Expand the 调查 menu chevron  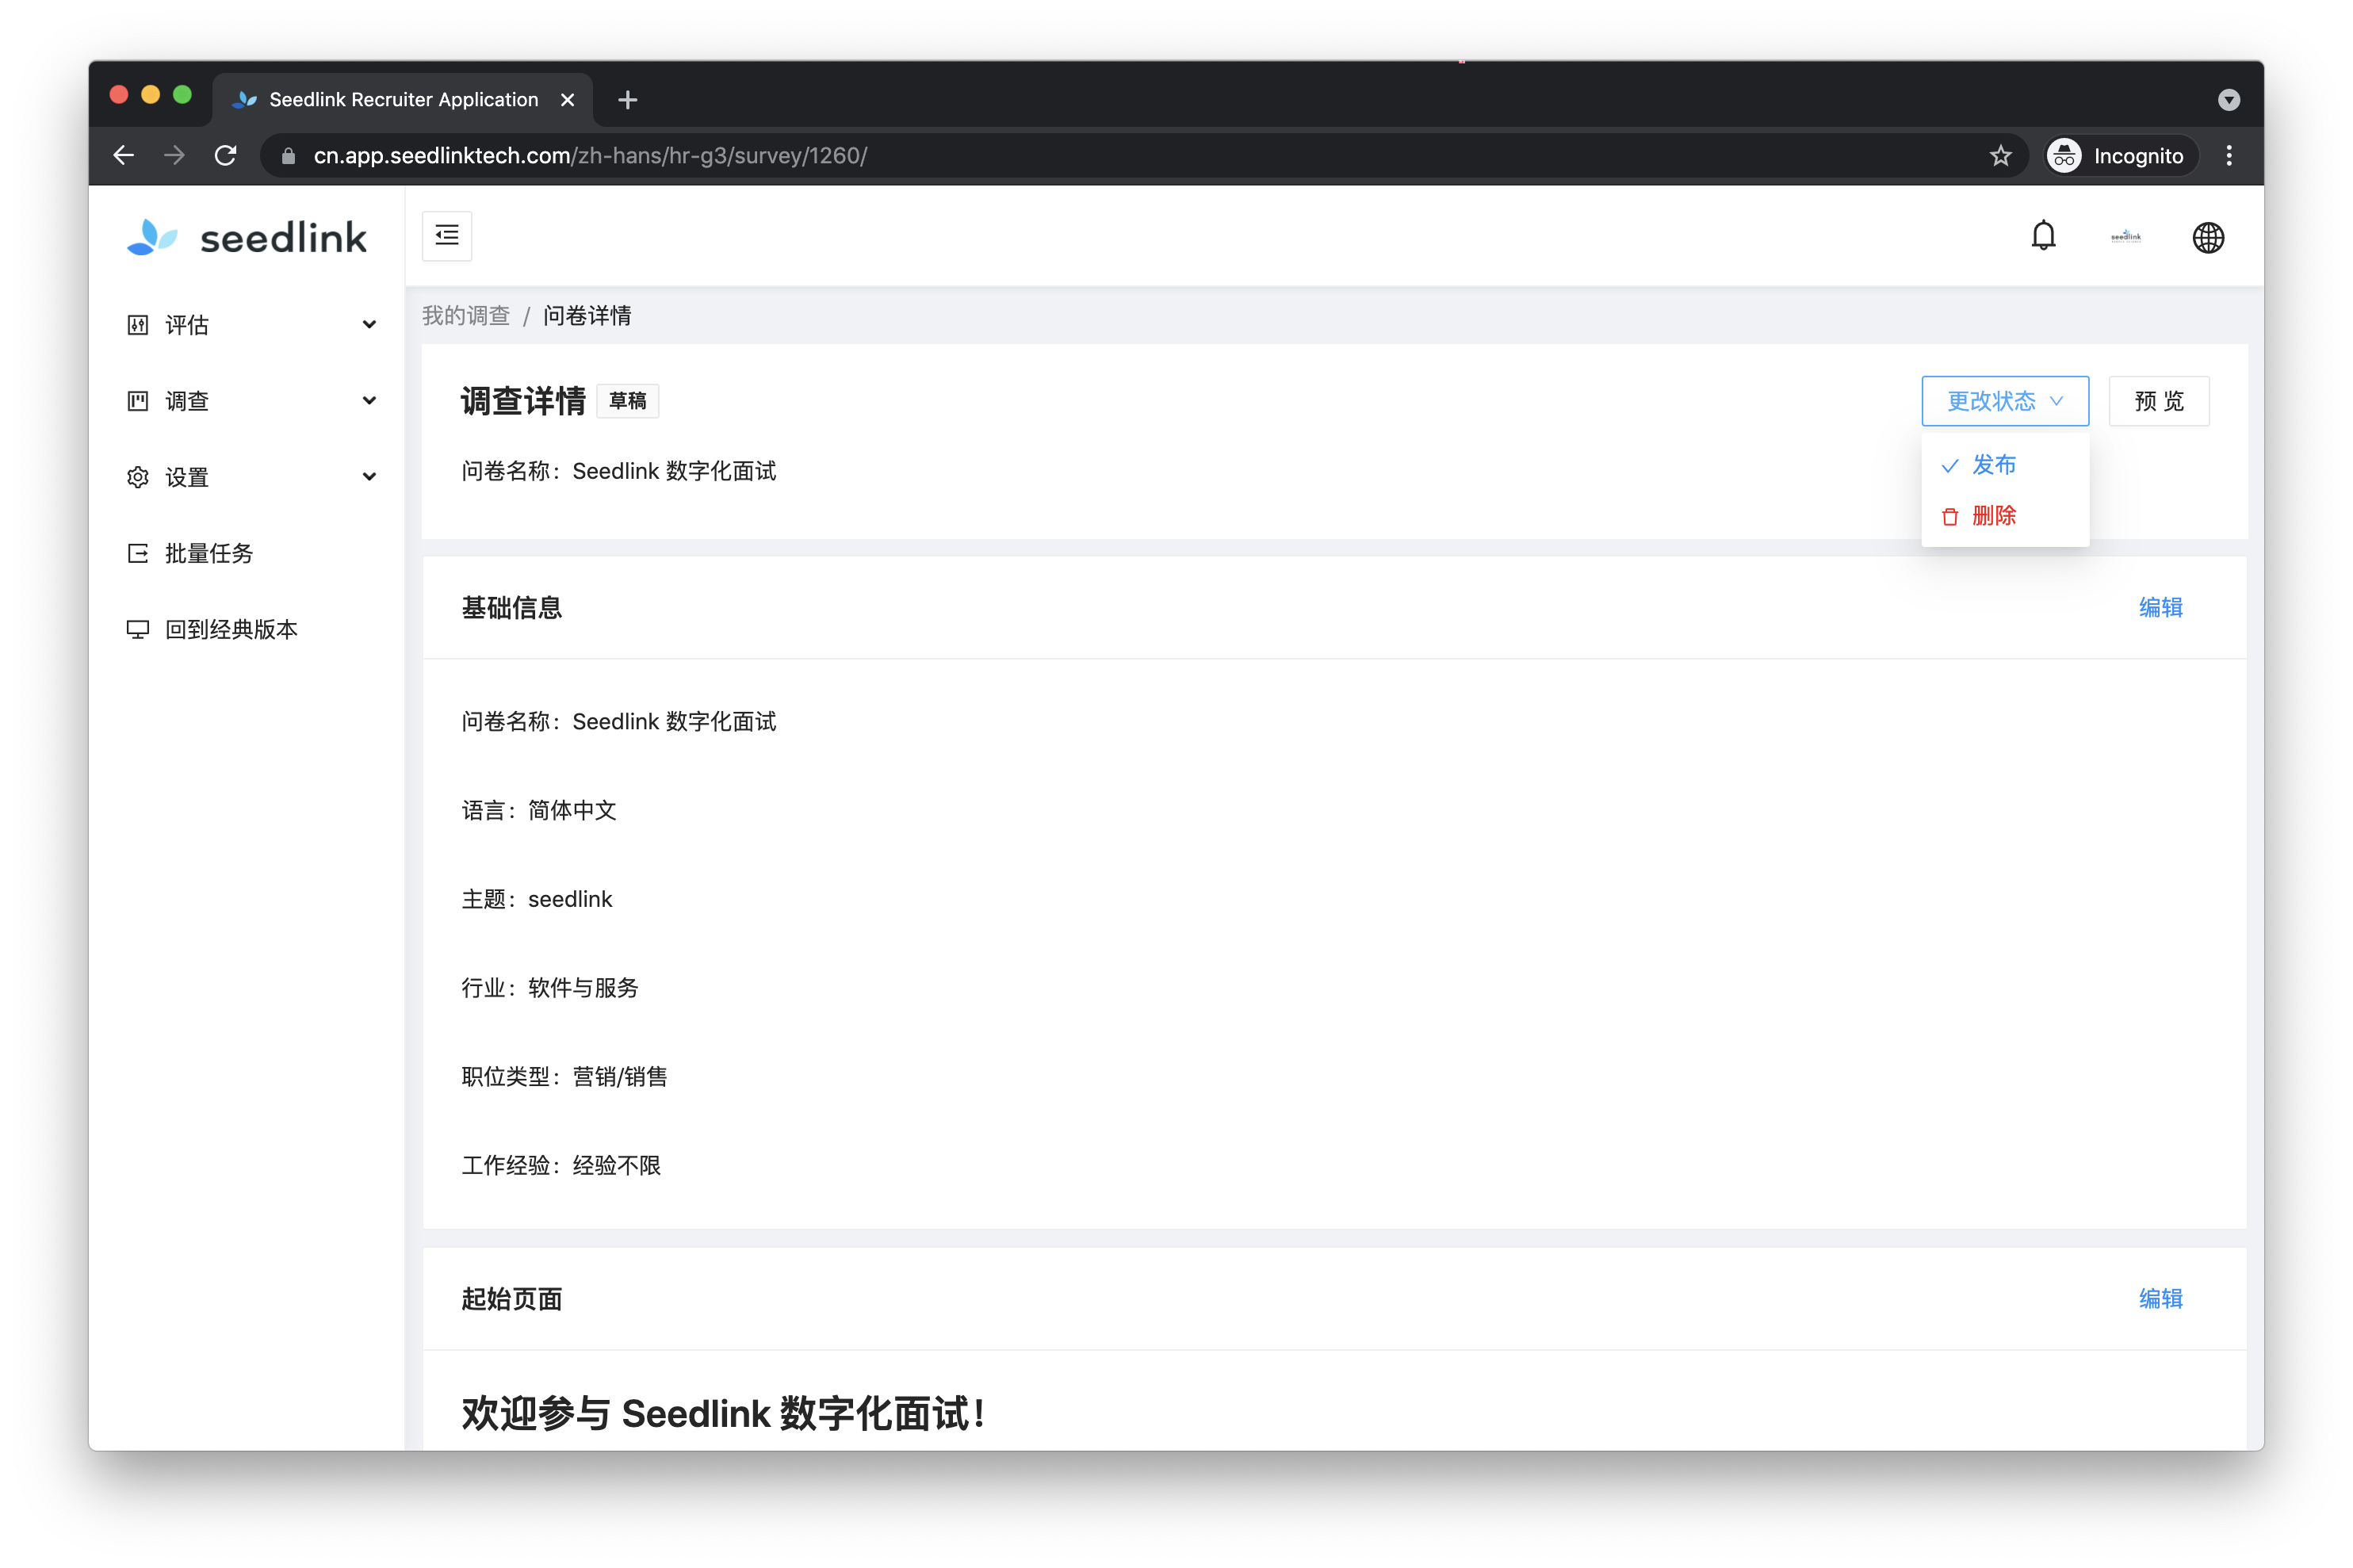pos(369,400)
